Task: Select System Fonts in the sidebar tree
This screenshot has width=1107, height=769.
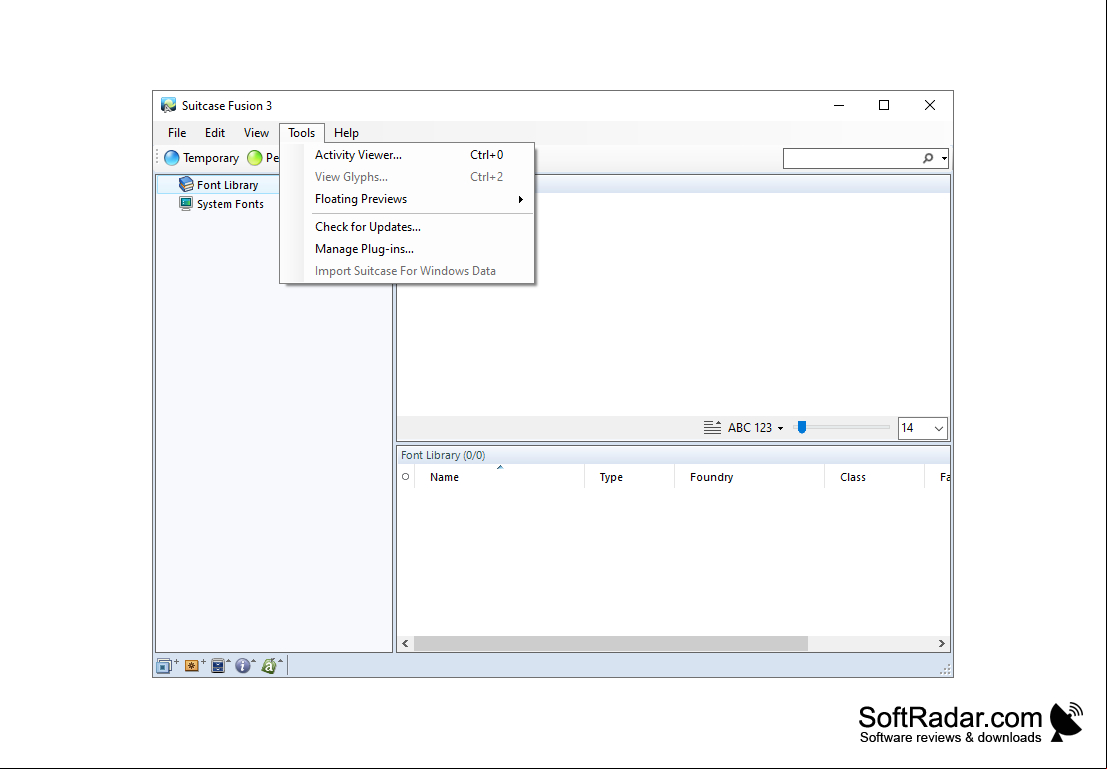Action: click(x=230, y=204)
